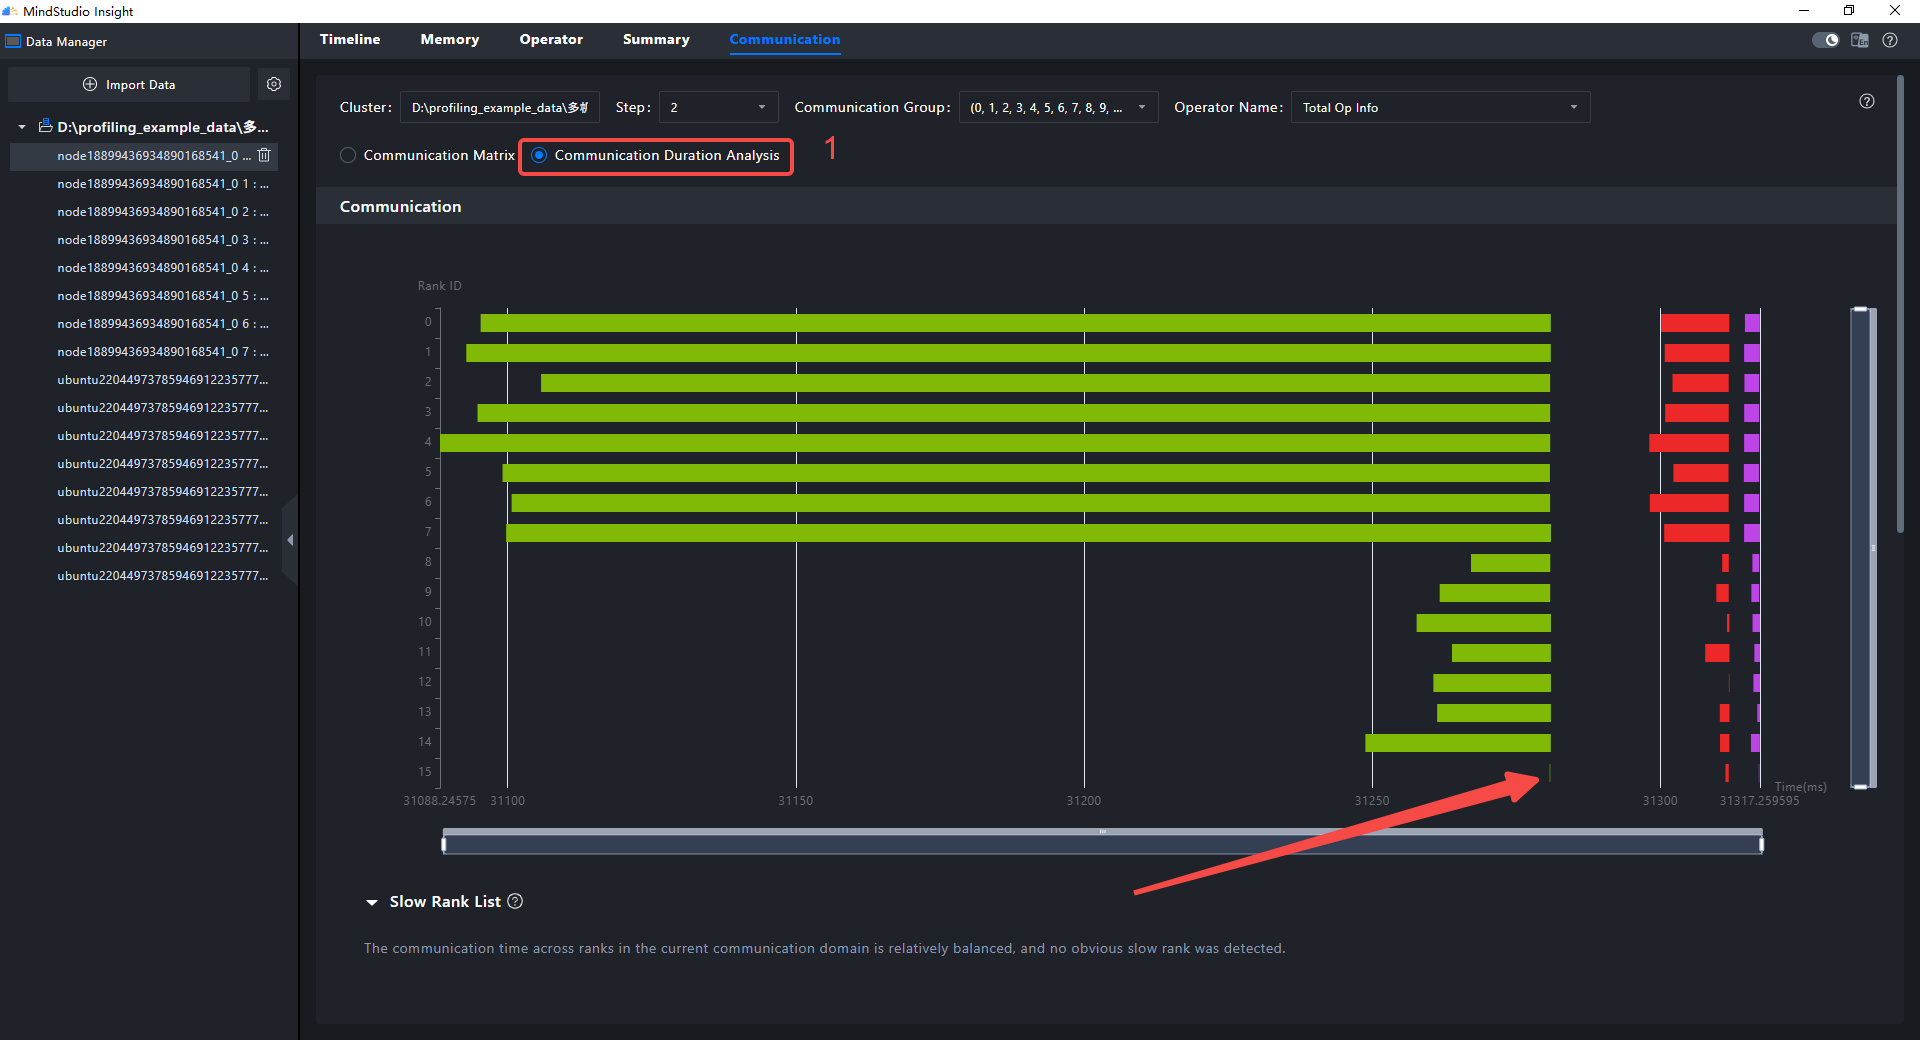Delete the selected node data entry
The height and width of the screenshot is (1040, 1920).
click(264, 155)
